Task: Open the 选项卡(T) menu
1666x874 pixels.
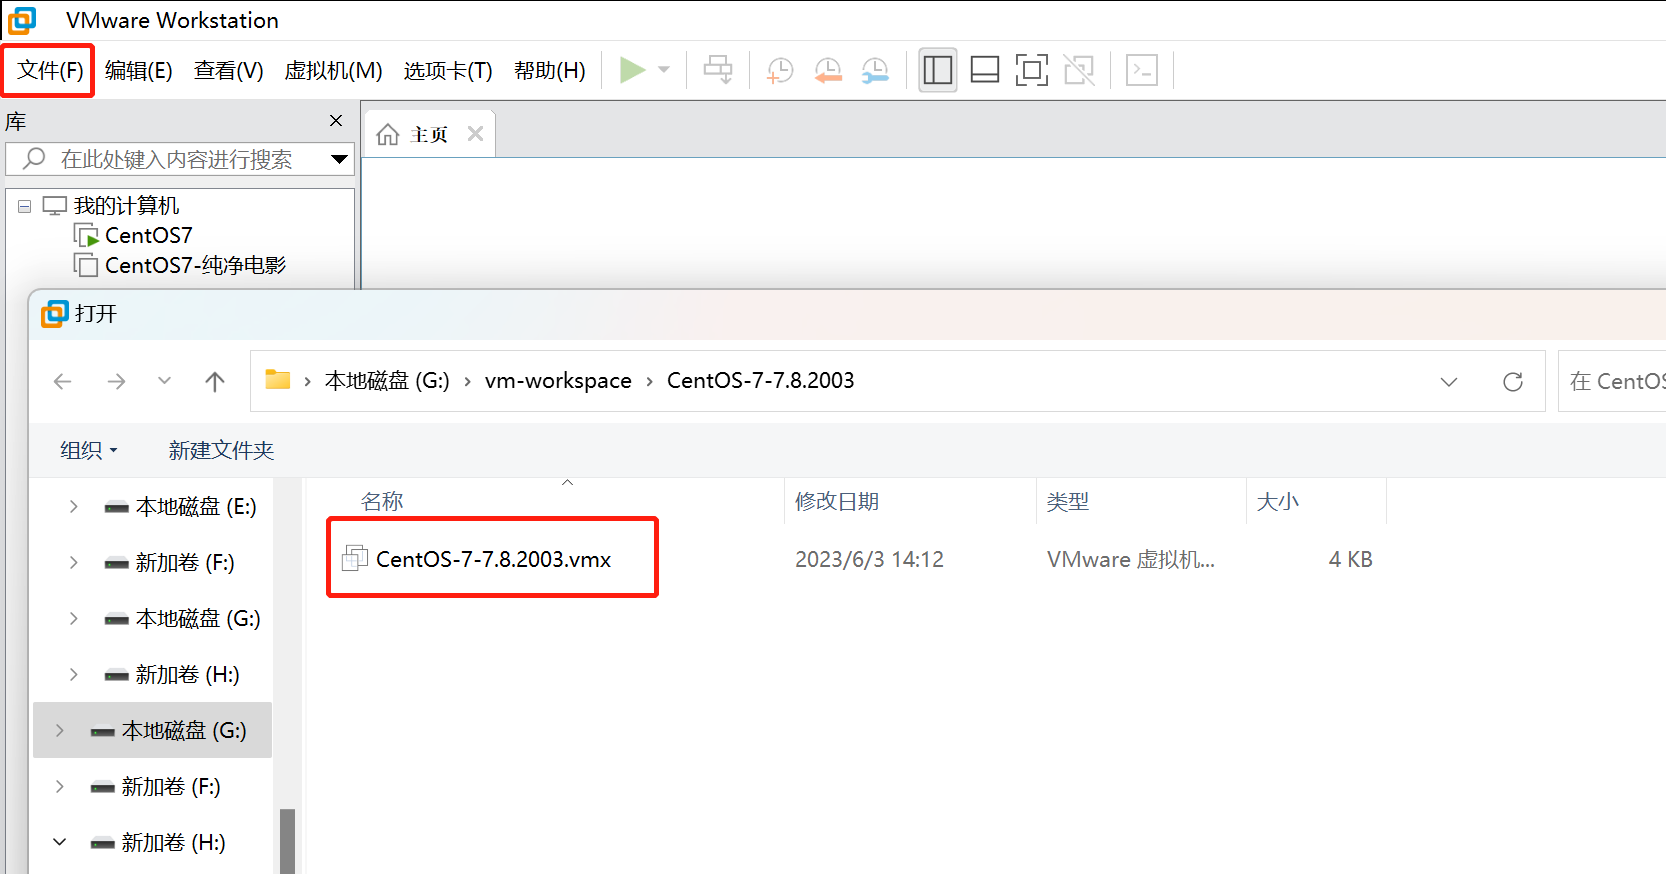Action: 448,71
